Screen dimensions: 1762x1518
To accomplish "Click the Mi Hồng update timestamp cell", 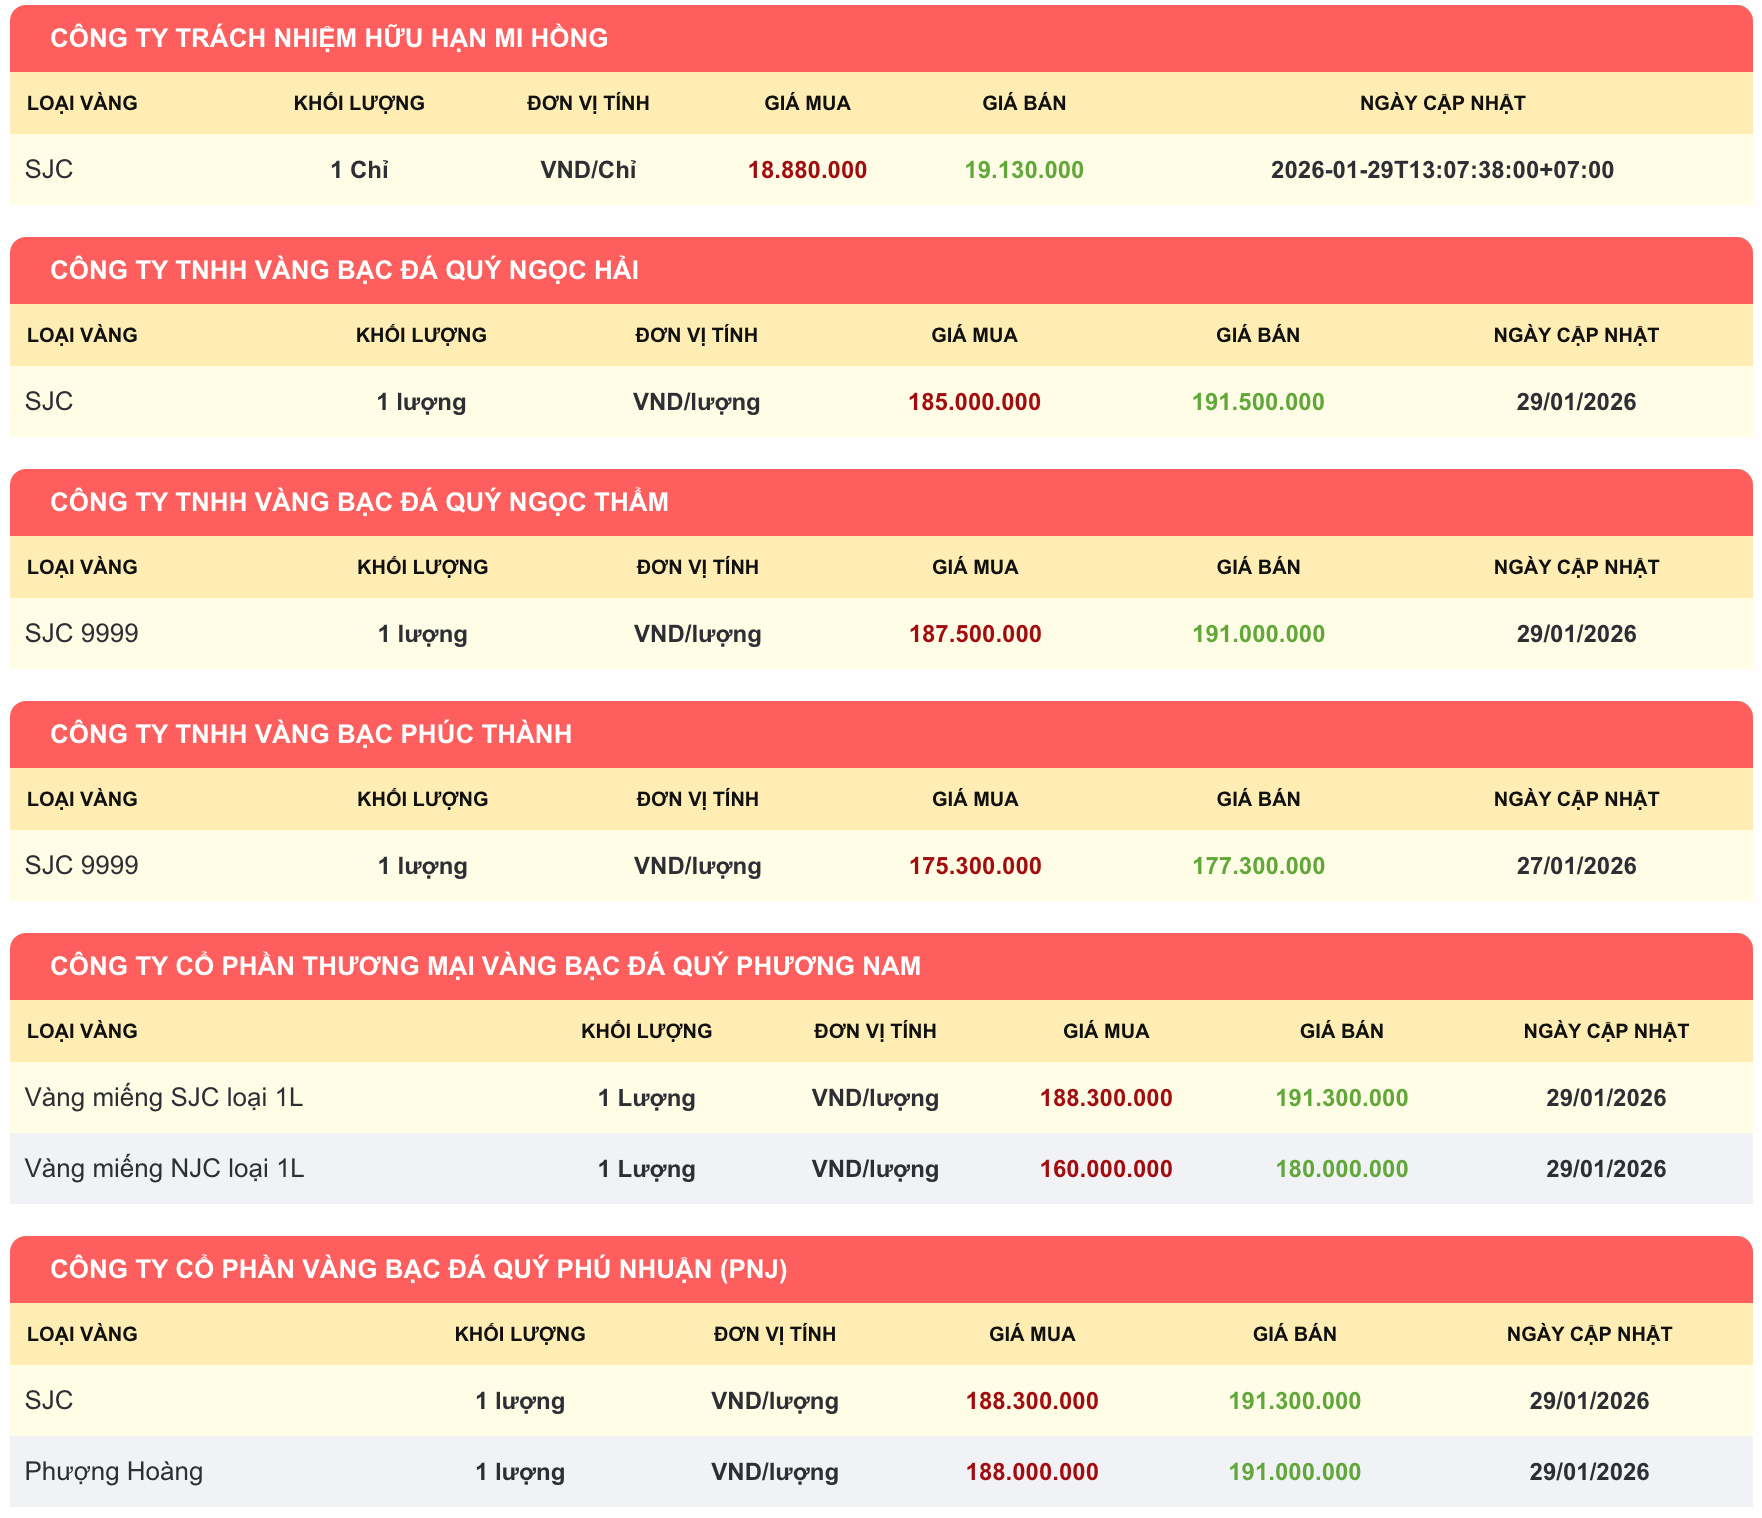I will [1442, 170].
